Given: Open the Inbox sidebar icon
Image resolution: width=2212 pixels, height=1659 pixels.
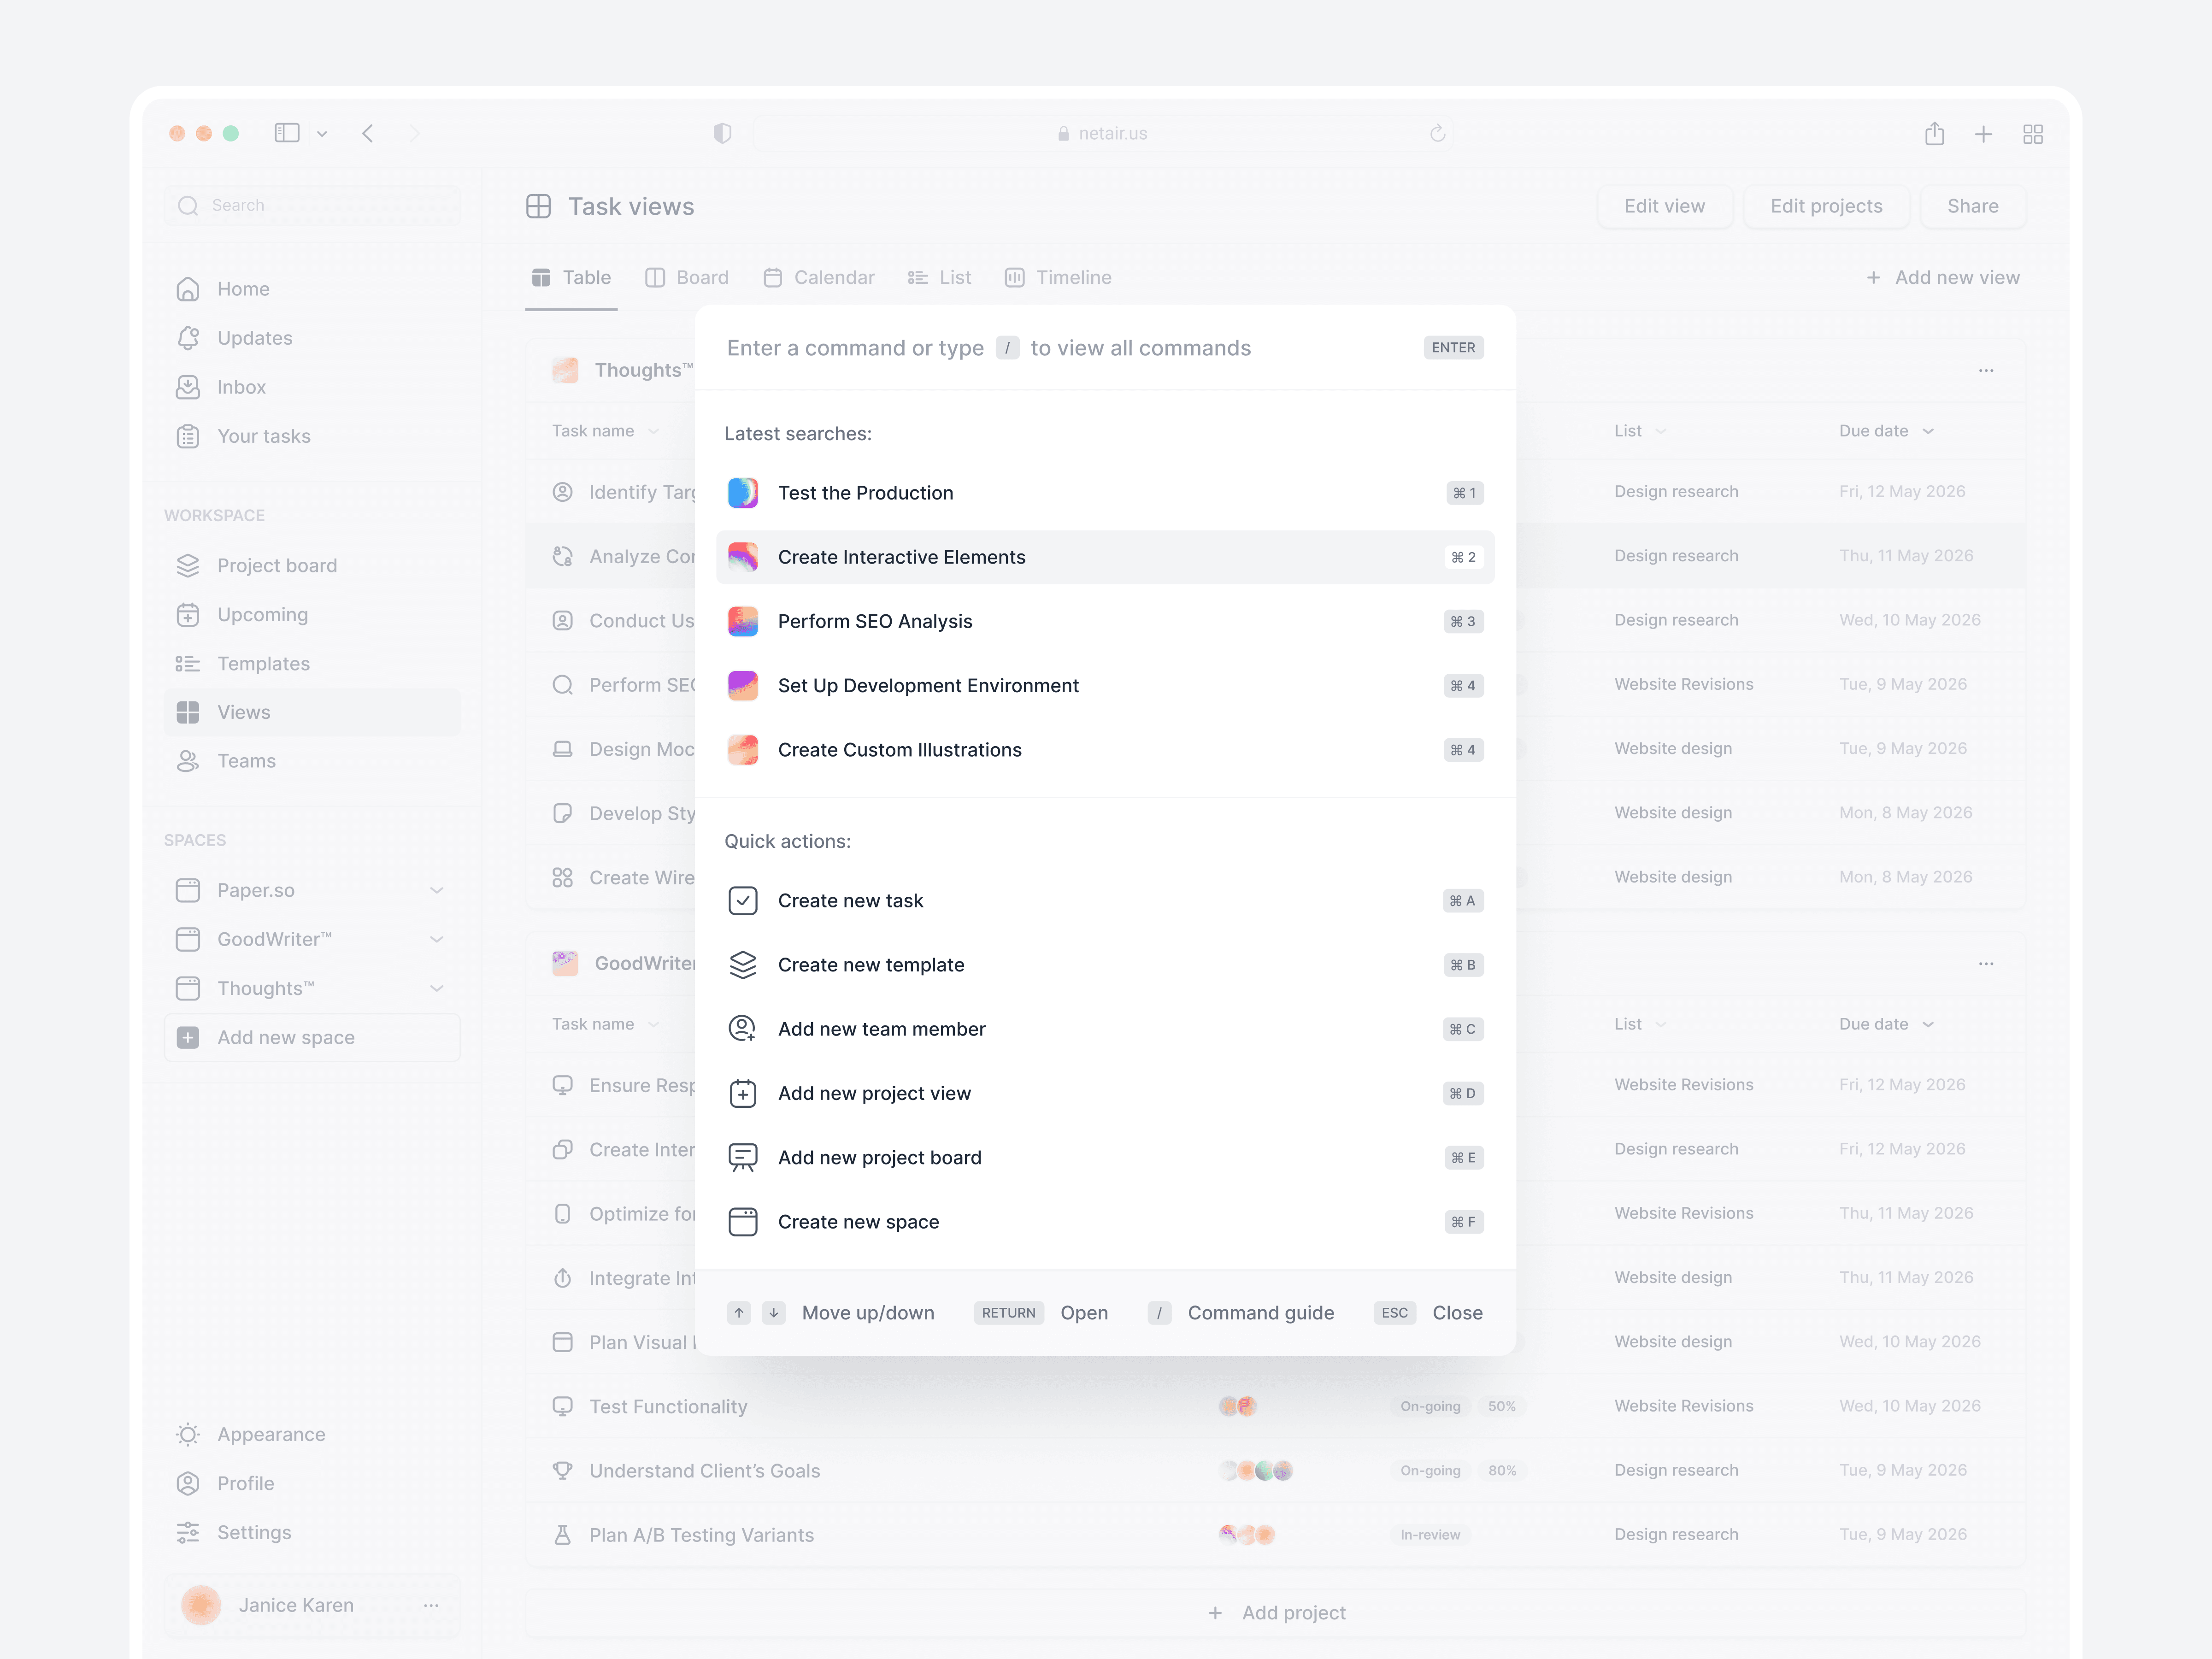Looking at the screenshot, I should (x=188, y=387).
